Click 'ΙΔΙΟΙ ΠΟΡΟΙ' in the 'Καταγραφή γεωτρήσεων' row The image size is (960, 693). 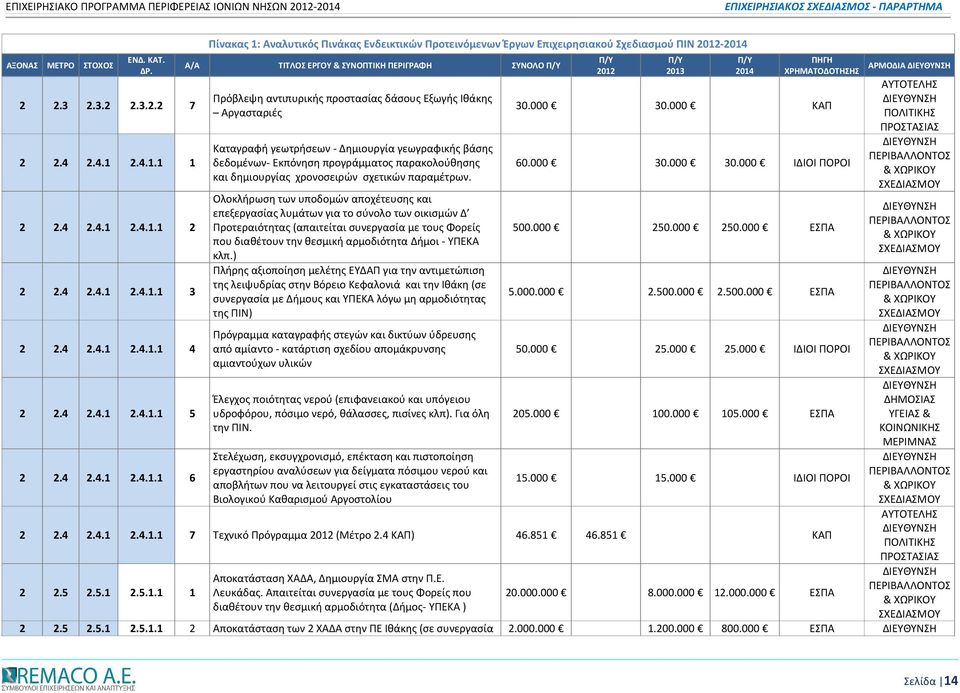[822, 163]
